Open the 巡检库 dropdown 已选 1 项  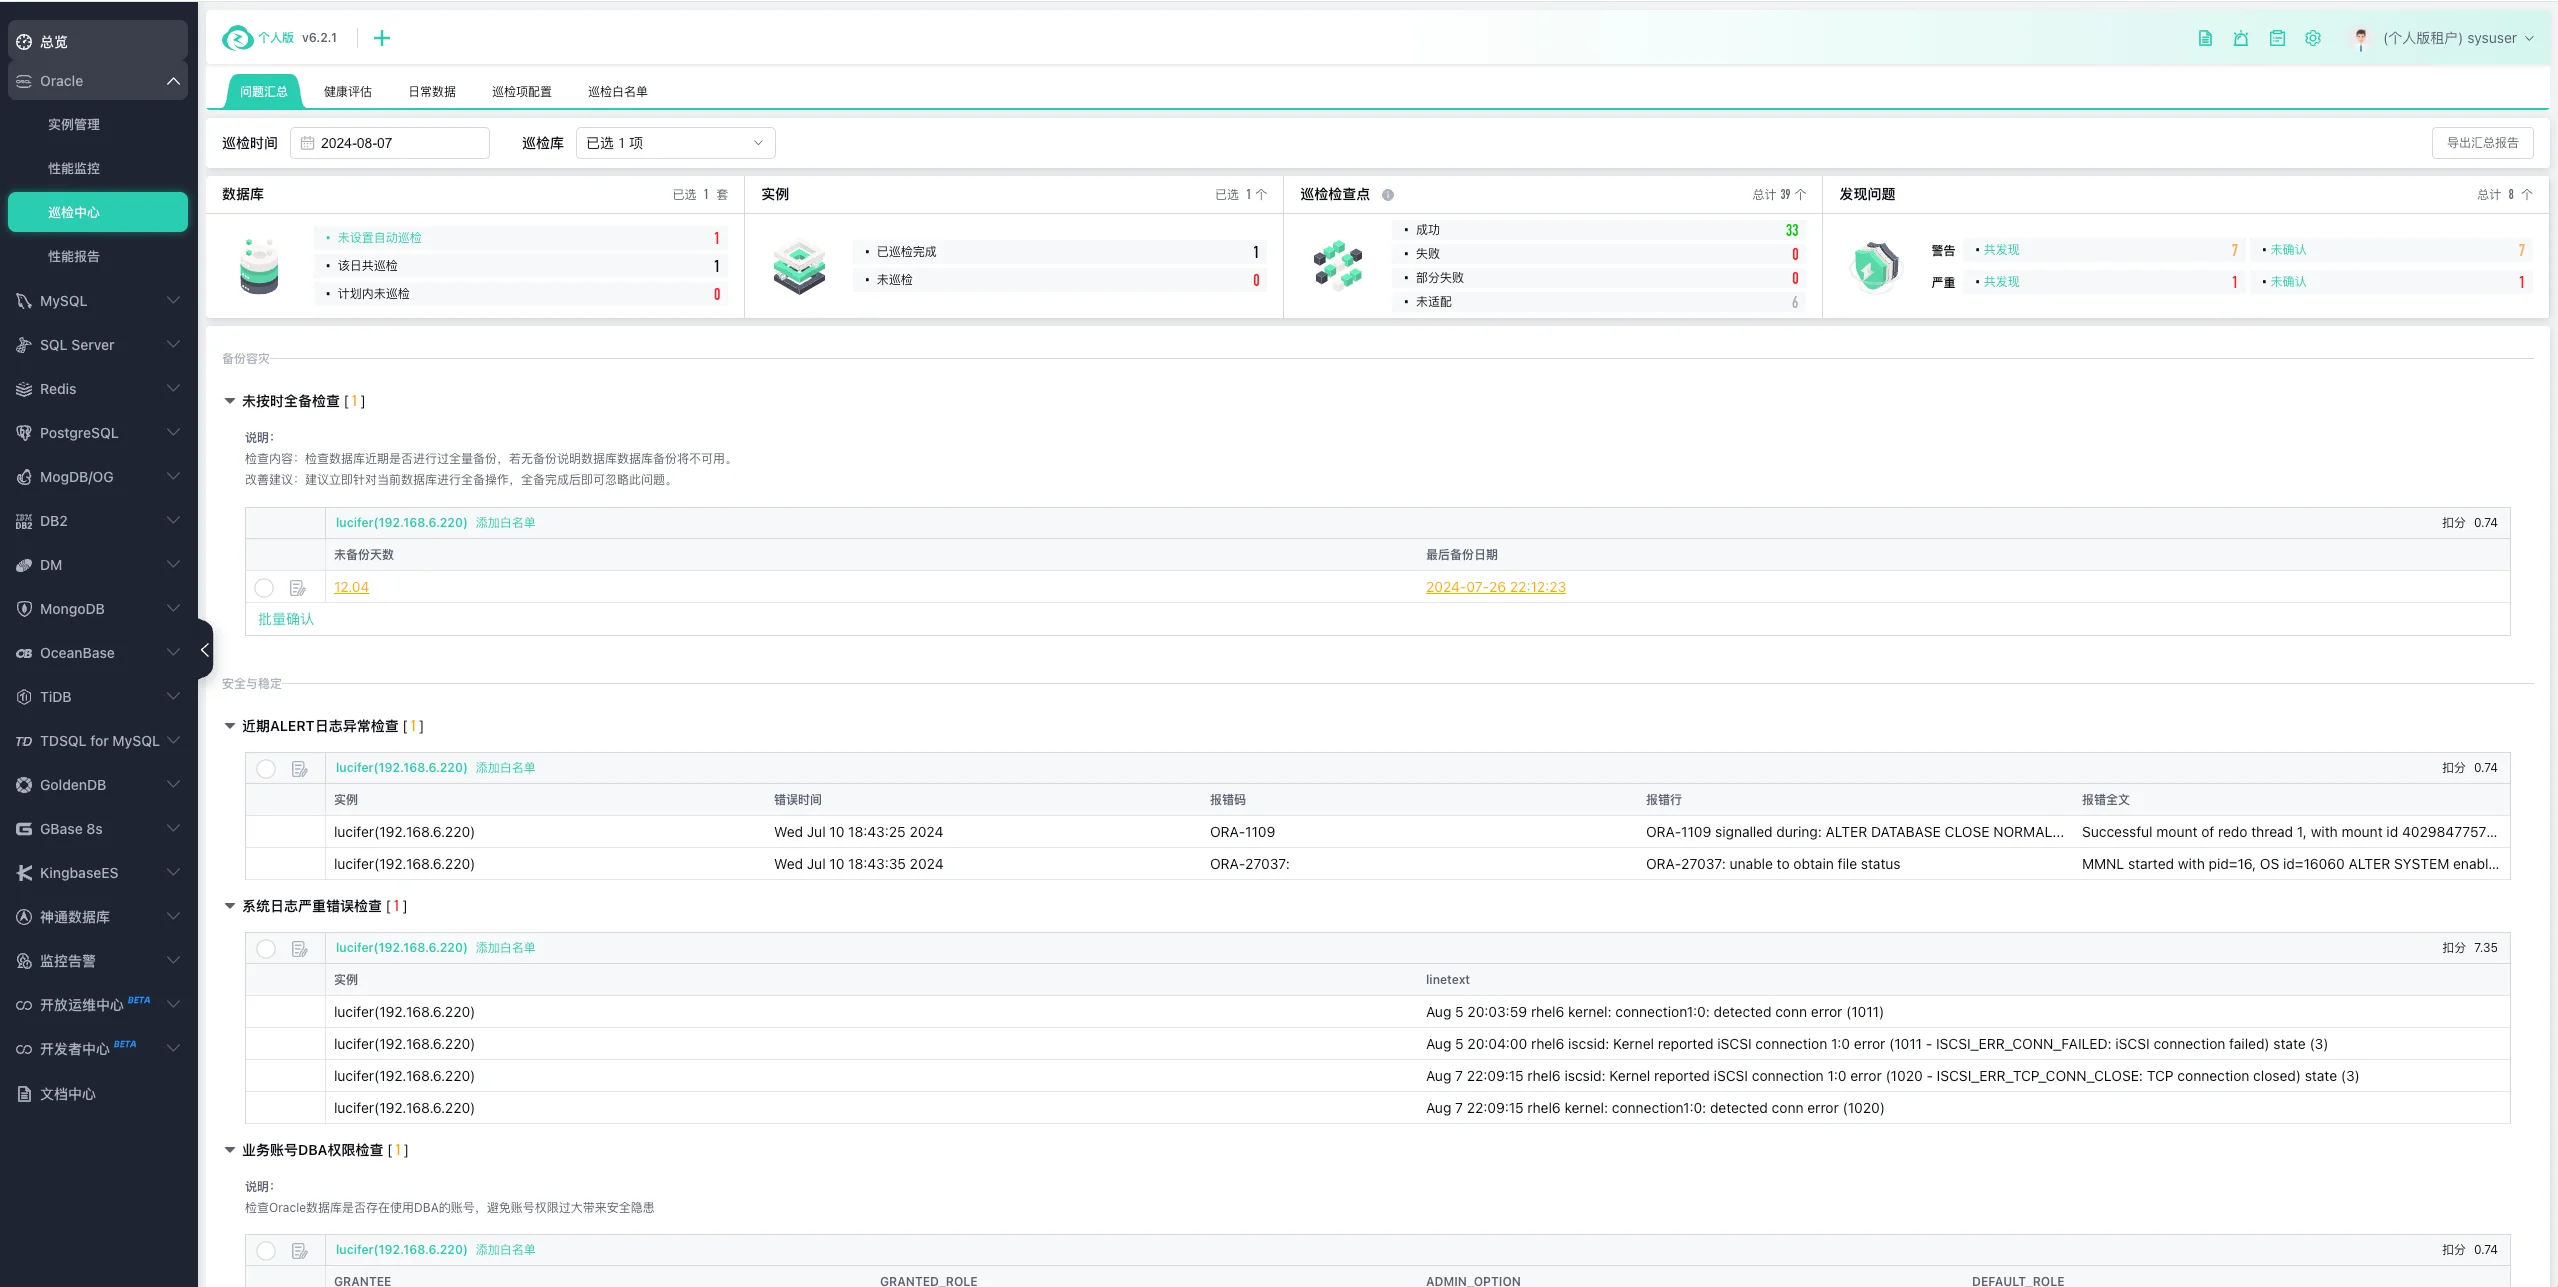[x=675, y=143]
